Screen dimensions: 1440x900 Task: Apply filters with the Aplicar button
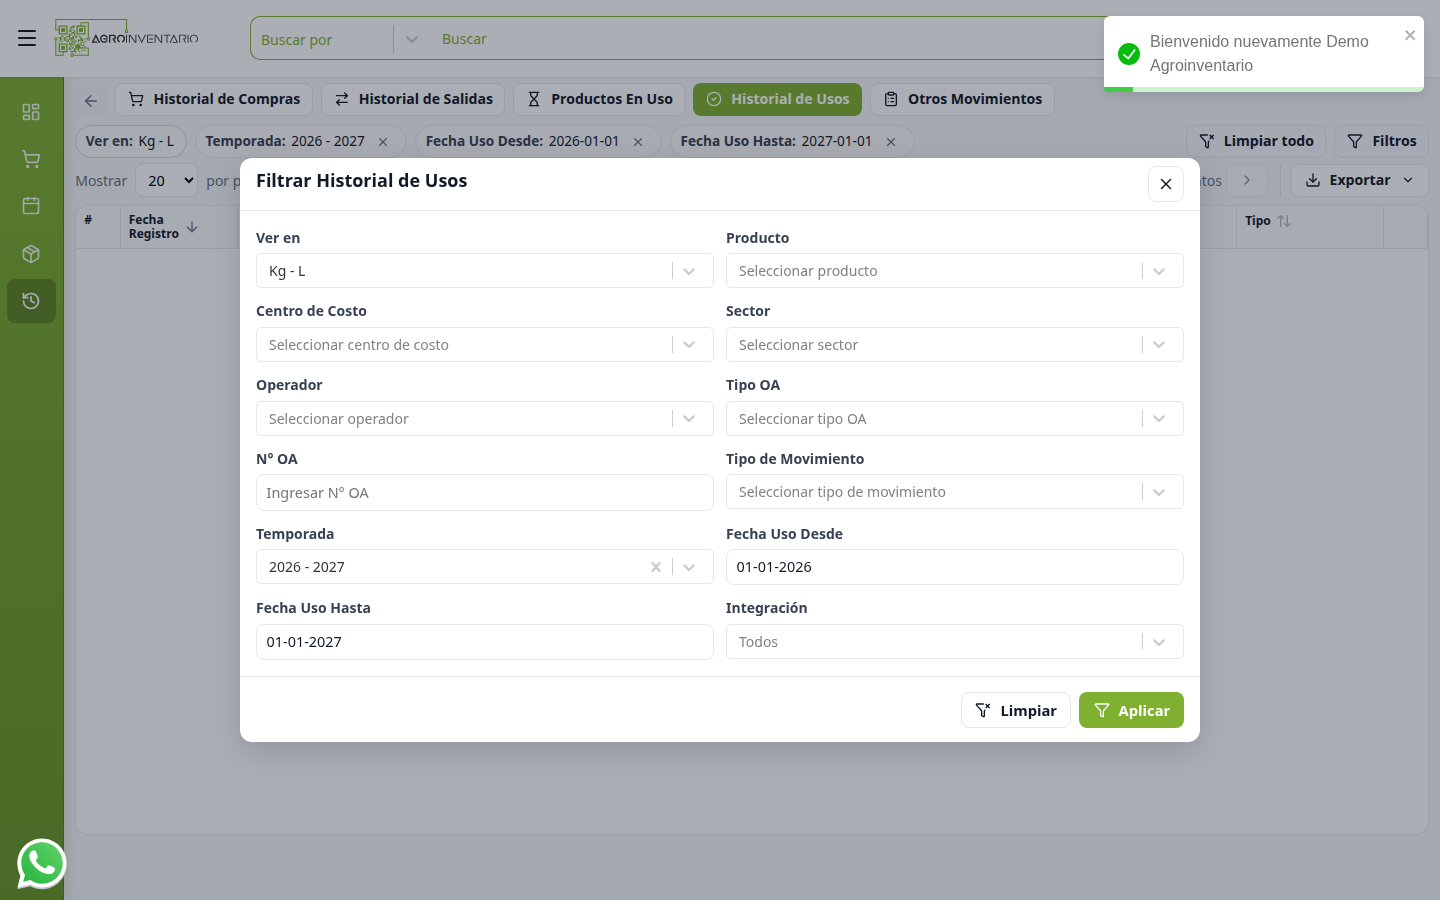coord(1131,710)
